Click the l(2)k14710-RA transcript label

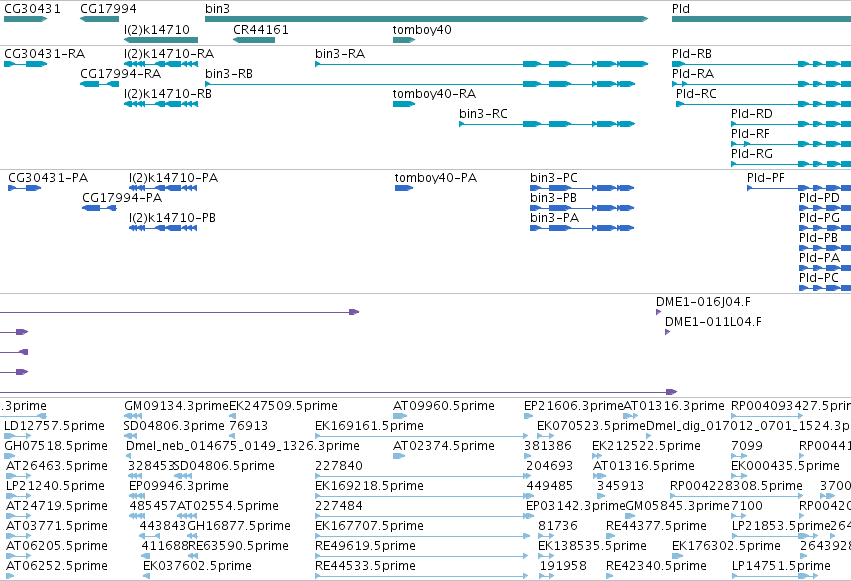tap(169, 54)
